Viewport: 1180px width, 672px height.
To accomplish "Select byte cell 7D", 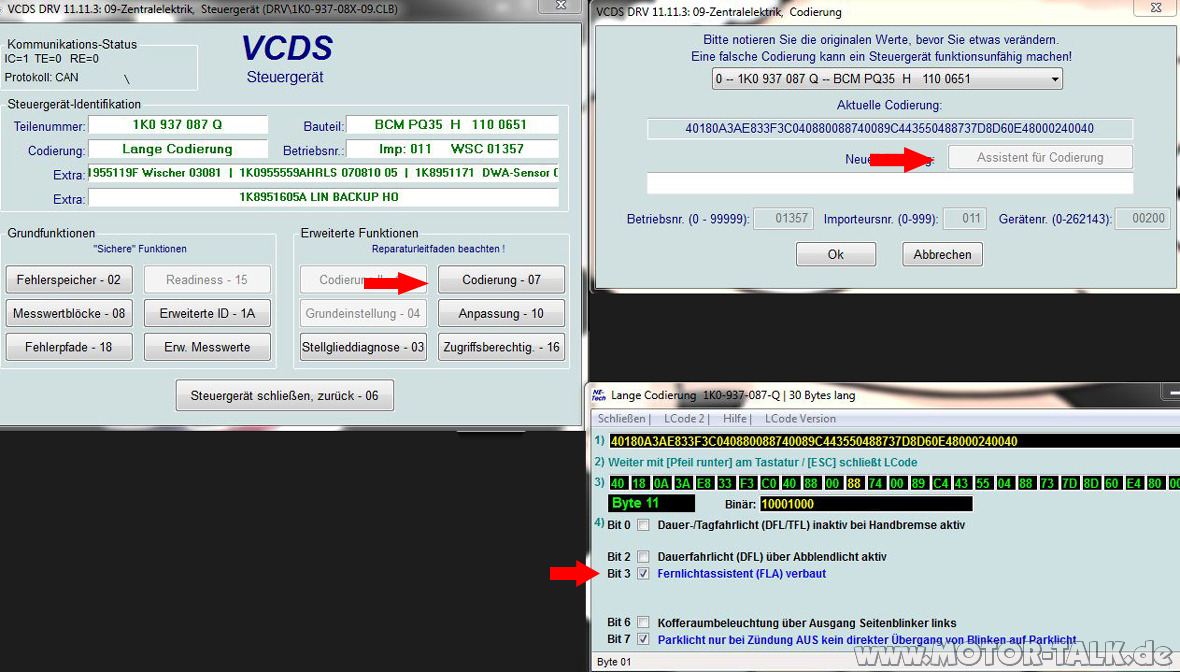I will click(1069, 483).
